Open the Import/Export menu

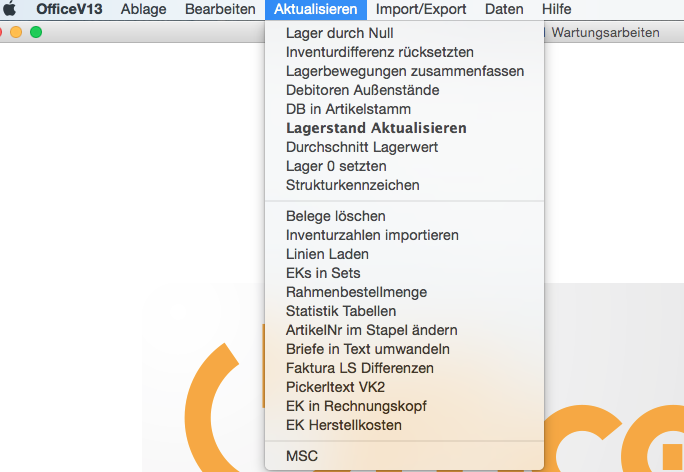coord(421,9)
